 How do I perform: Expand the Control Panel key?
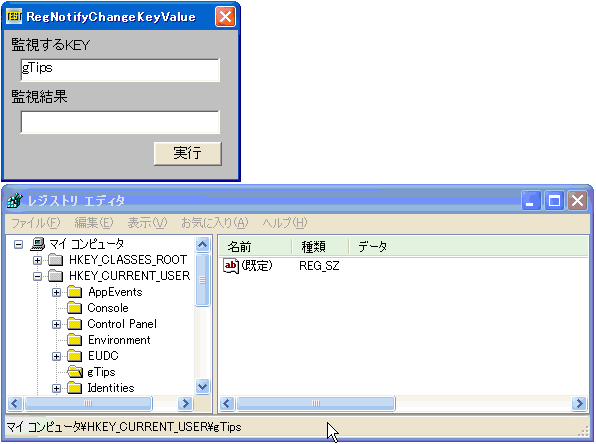(x=56, y=324)
